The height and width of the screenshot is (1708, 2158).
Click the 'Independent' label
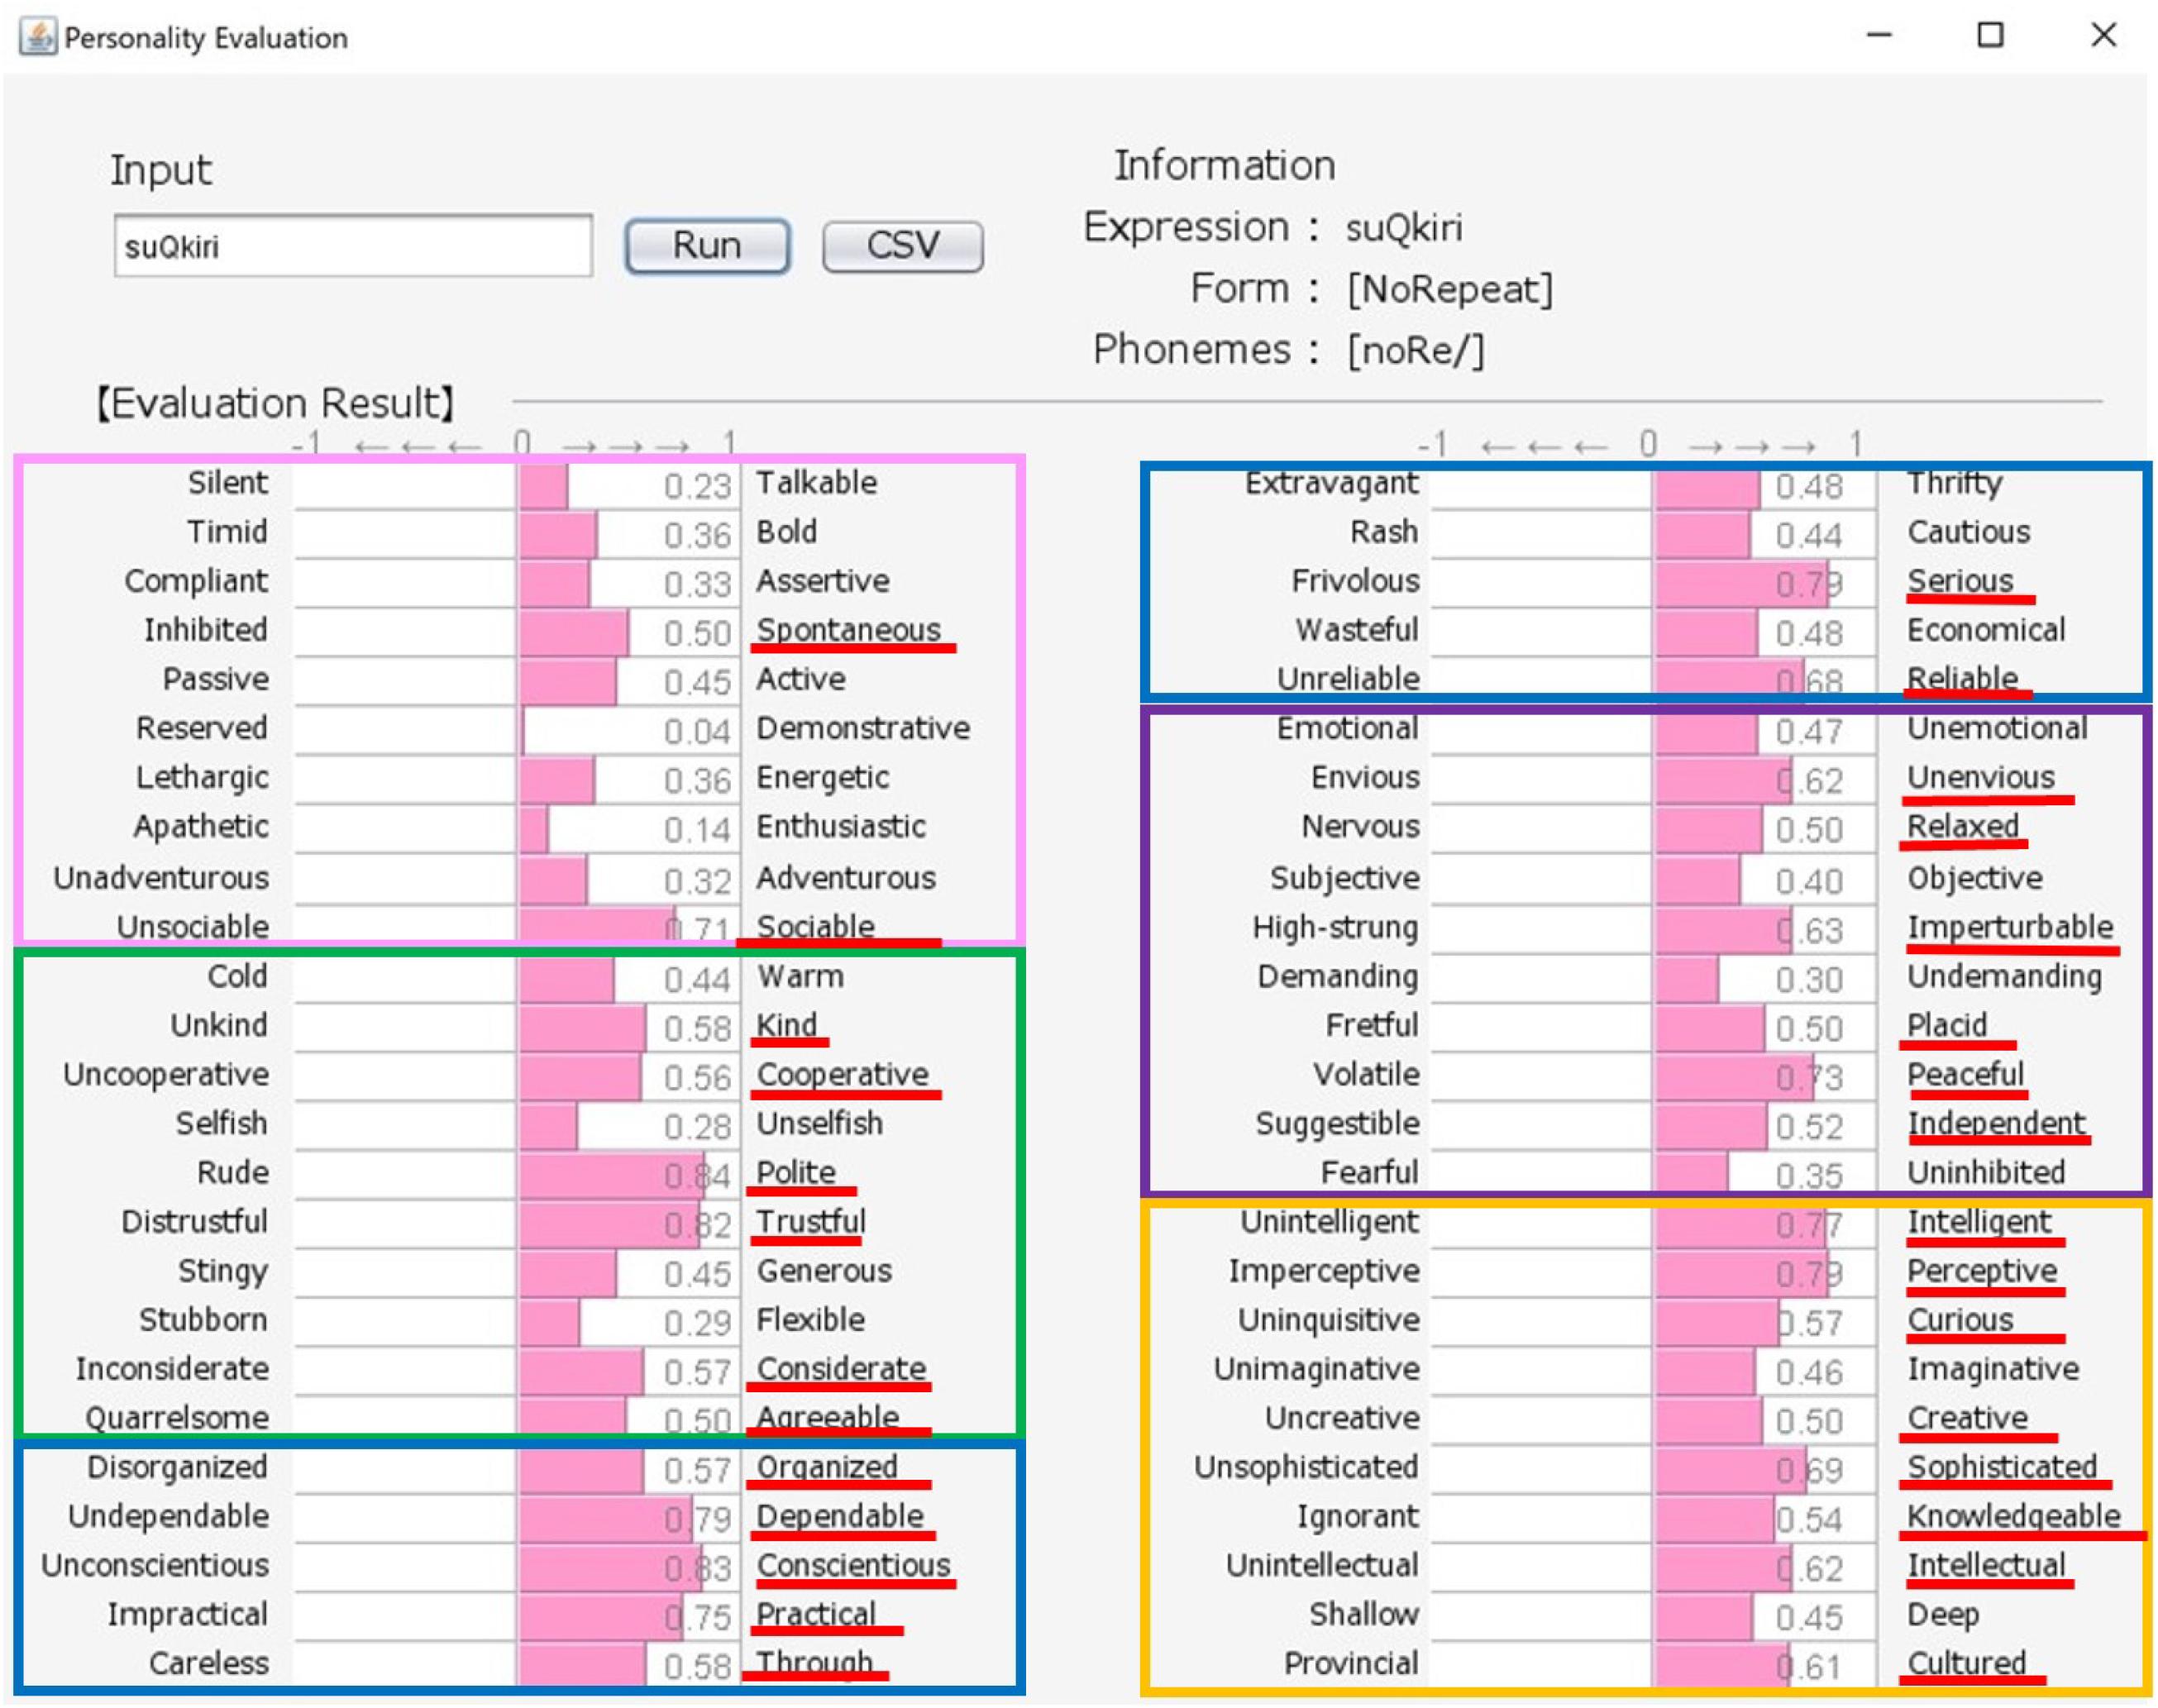pos(1996,1124)
